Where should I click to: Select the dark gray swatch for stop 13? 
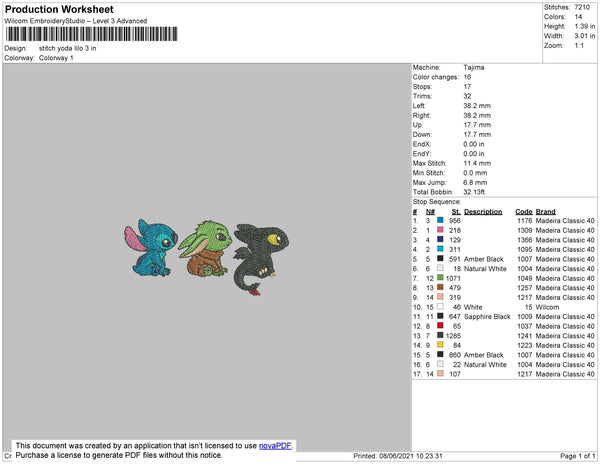tap(440, 335)
